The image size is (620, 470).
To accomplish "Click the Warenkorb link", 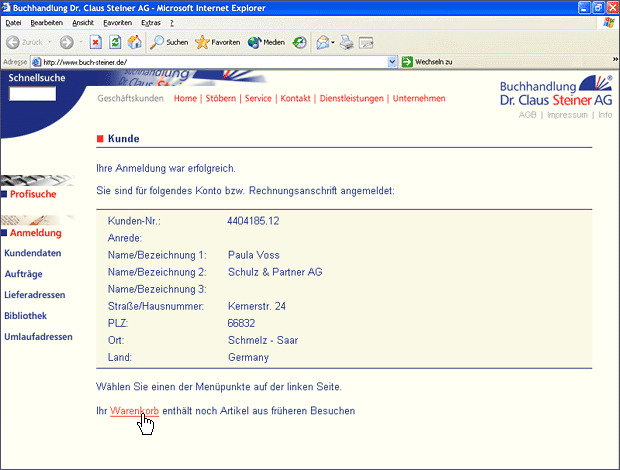I will coord(134,411).
